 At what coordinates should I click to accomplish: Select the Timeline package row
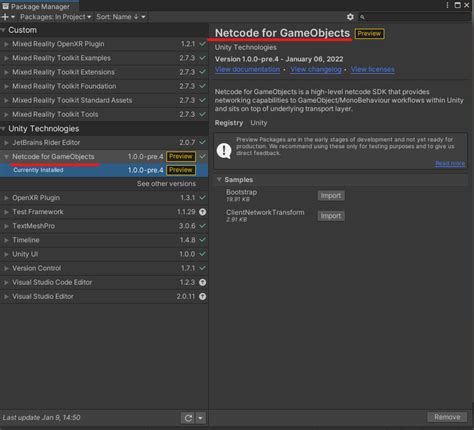(104, 240)
